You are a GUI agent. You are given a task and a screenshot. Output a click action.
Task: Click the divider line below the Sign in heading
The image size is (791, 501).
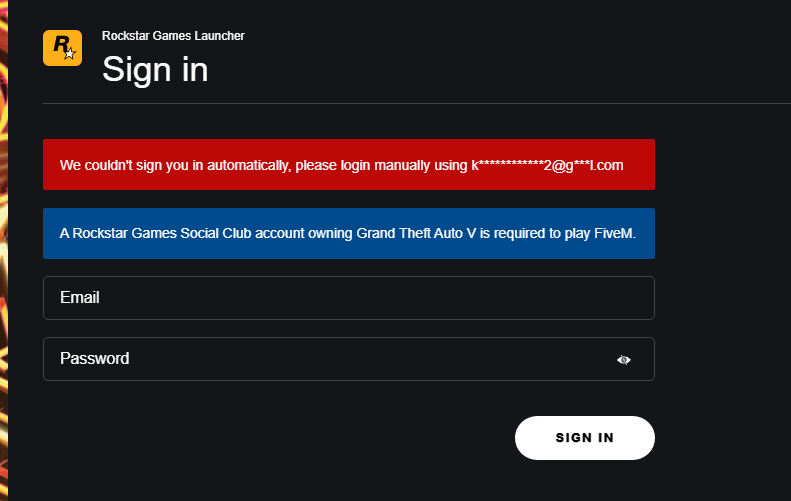pos(400,103)
